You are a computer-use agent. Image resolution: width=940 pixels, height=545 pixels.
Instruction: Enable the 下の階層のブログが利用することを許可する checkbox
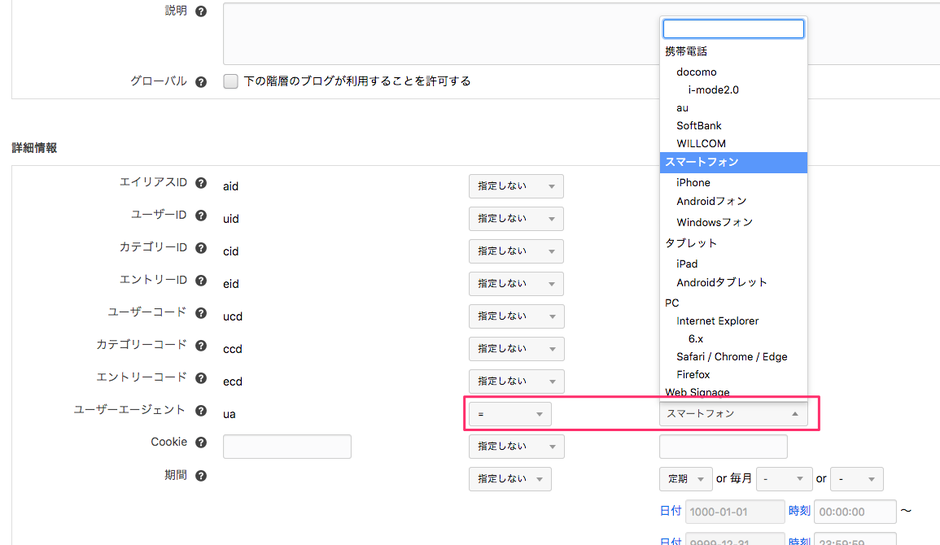(x=231, y=81)
